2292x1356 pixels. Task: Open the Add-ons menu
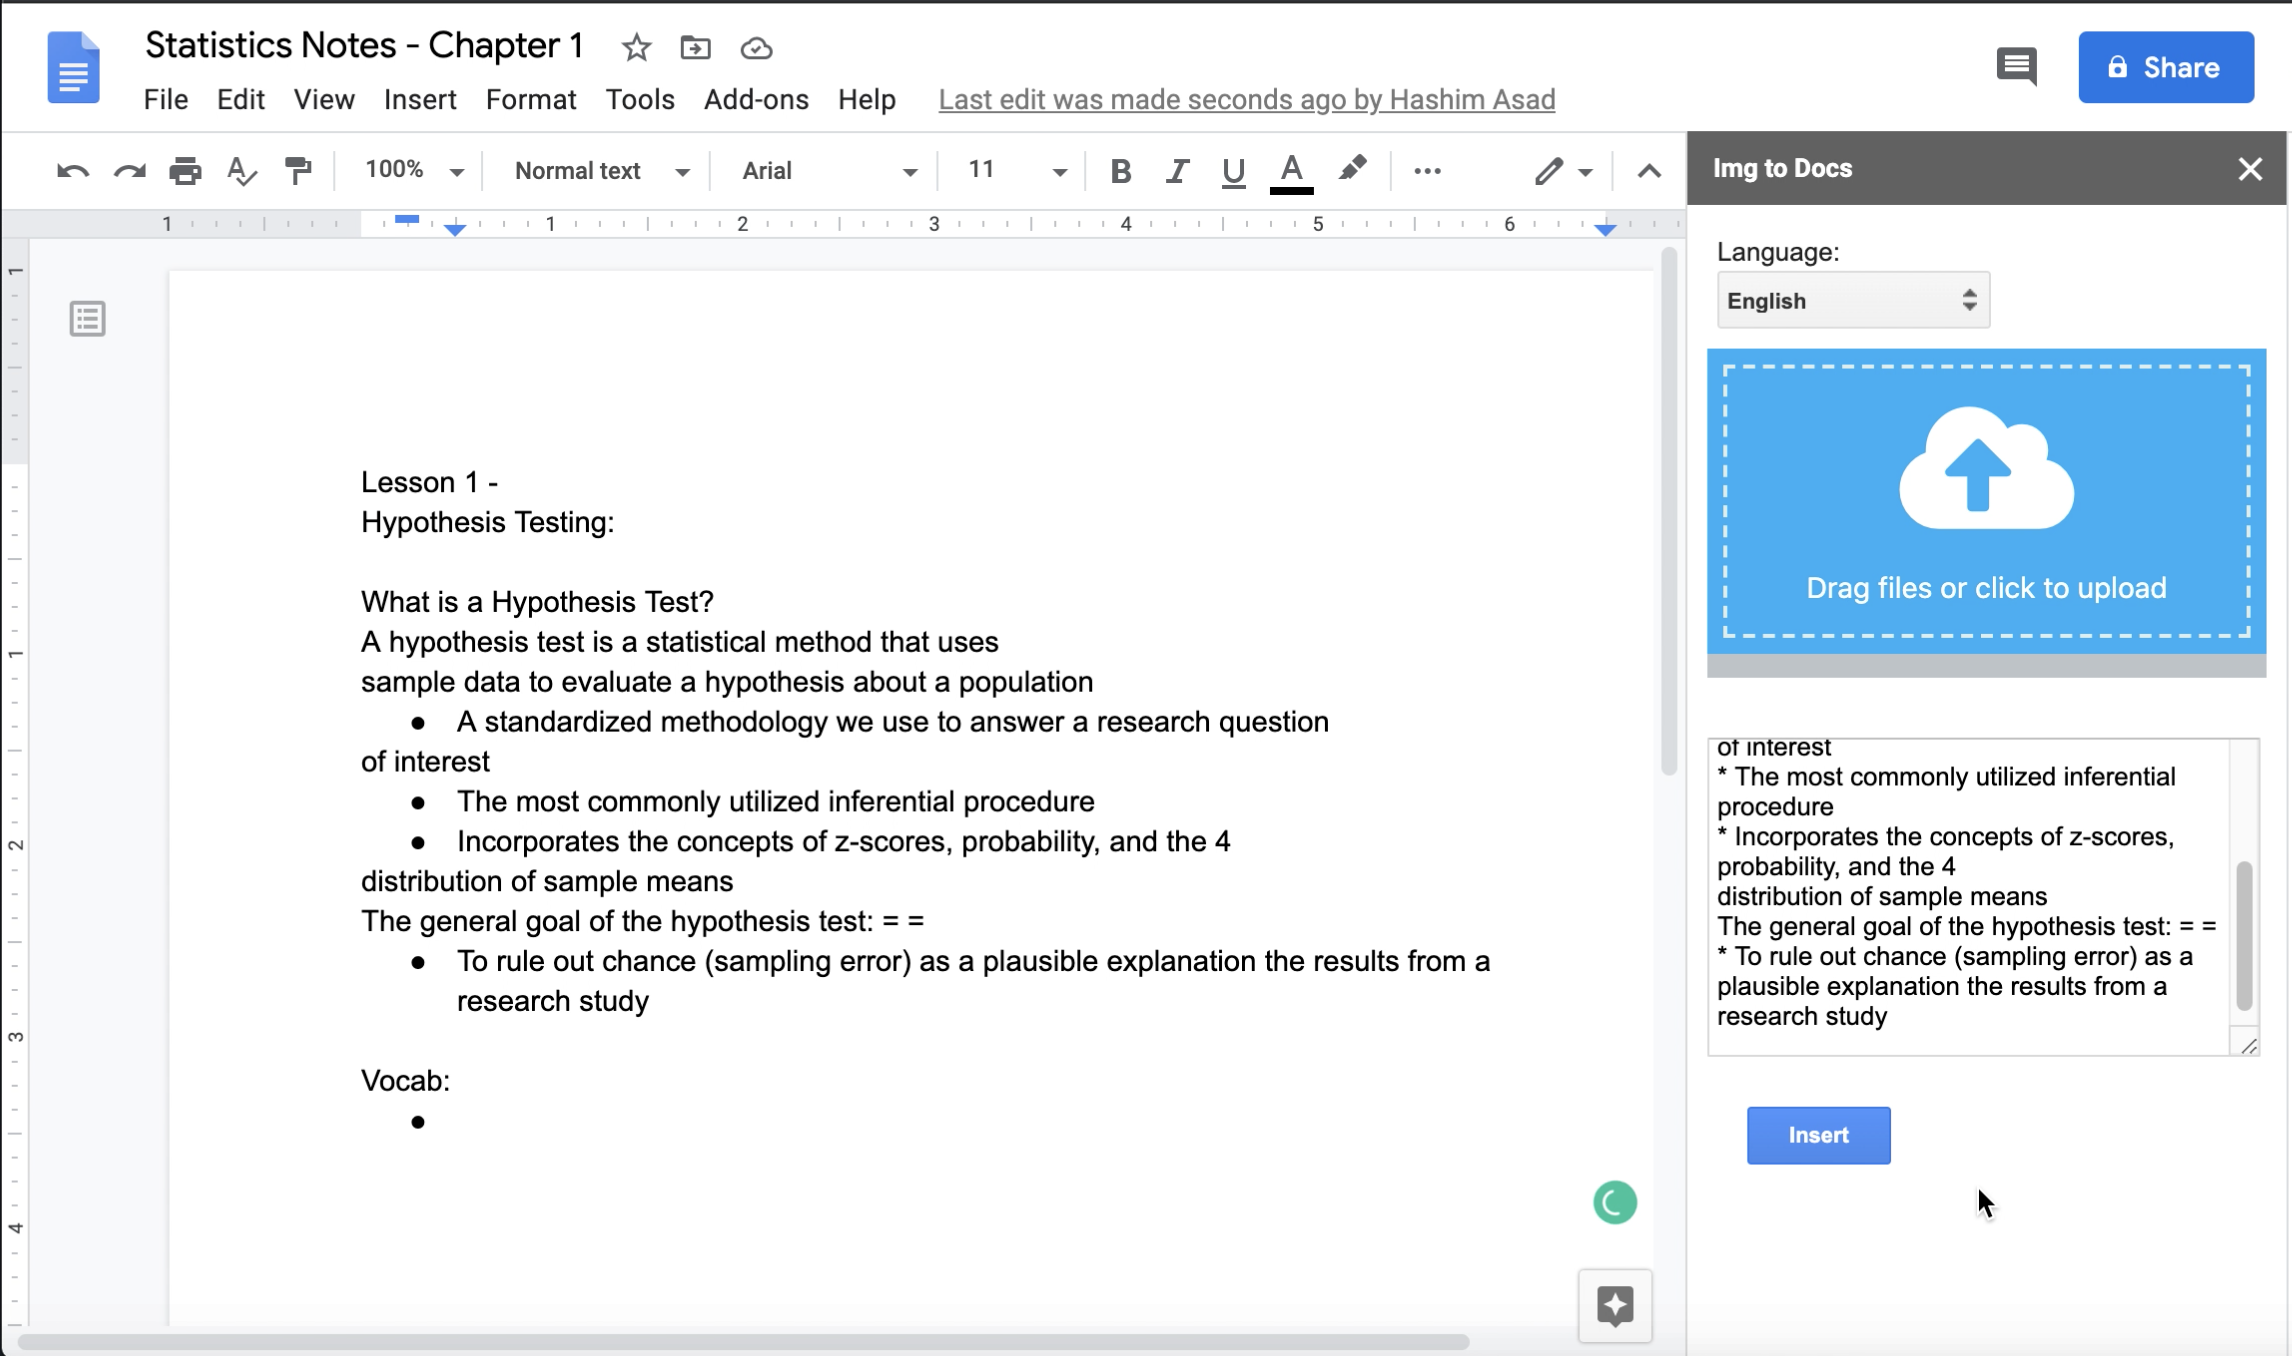756,99
